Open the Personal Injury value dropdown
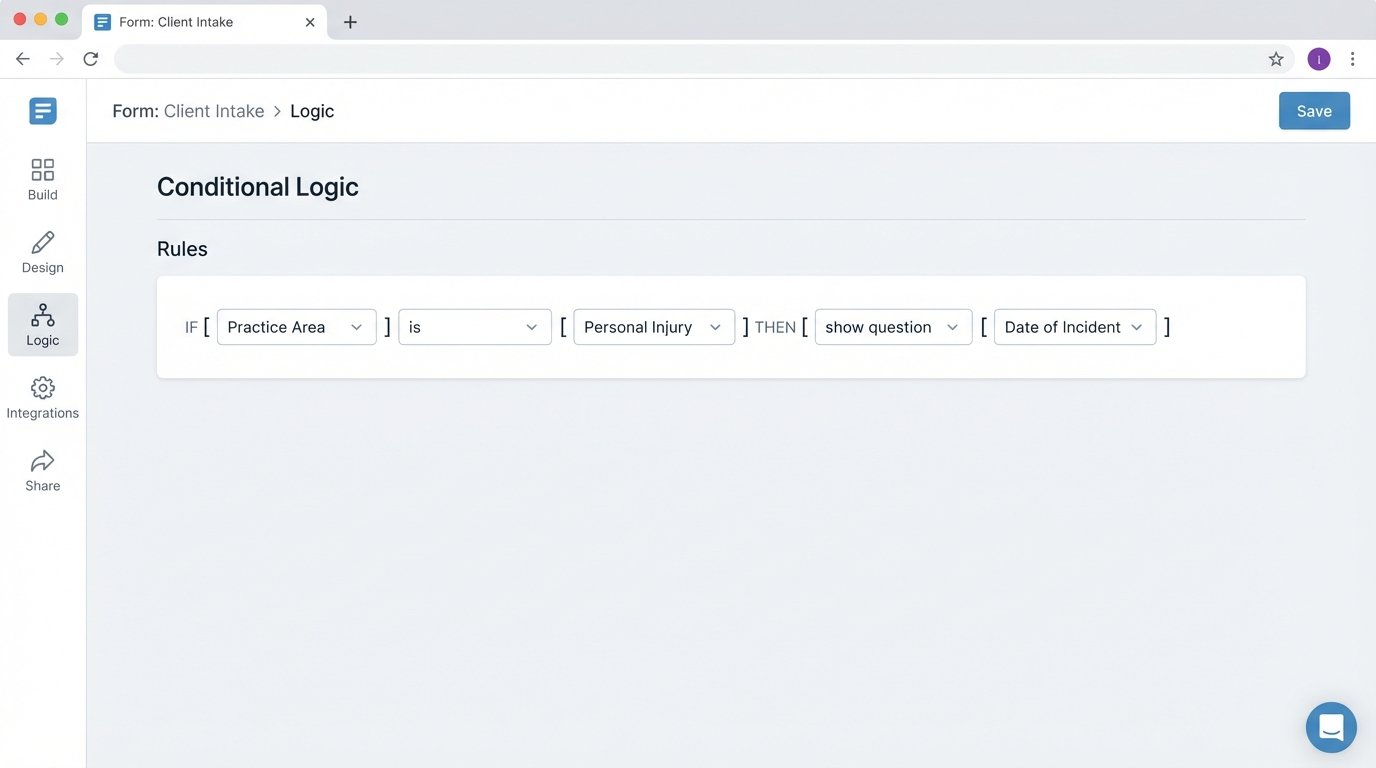The image size is (1376, 768). tap(653, 326)
